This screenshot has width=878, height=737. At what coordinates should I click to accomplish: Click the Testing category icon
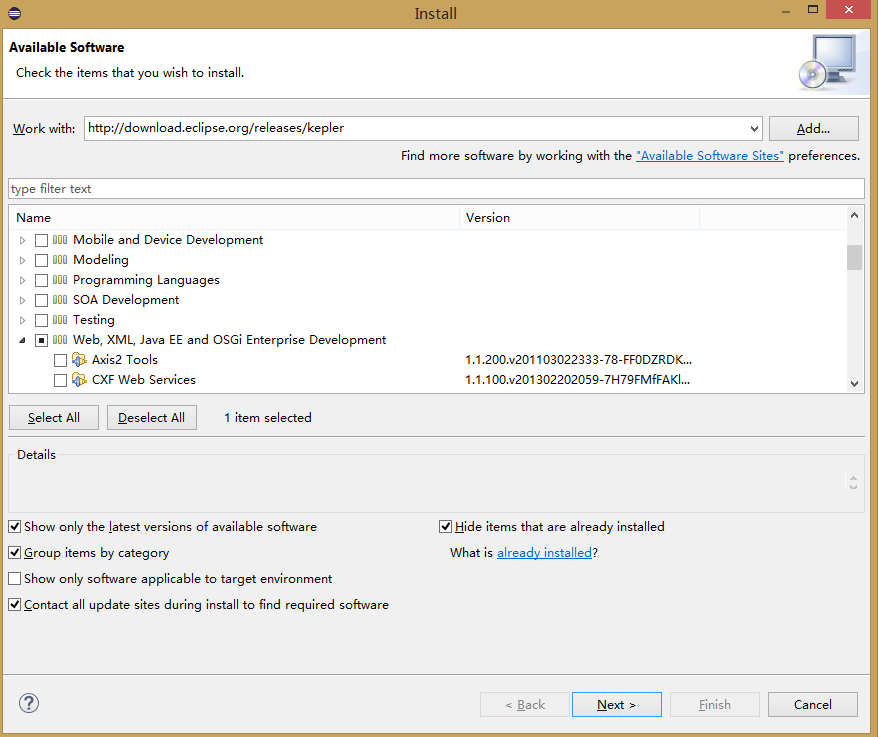pyautogui.click(x=60, y=320)
